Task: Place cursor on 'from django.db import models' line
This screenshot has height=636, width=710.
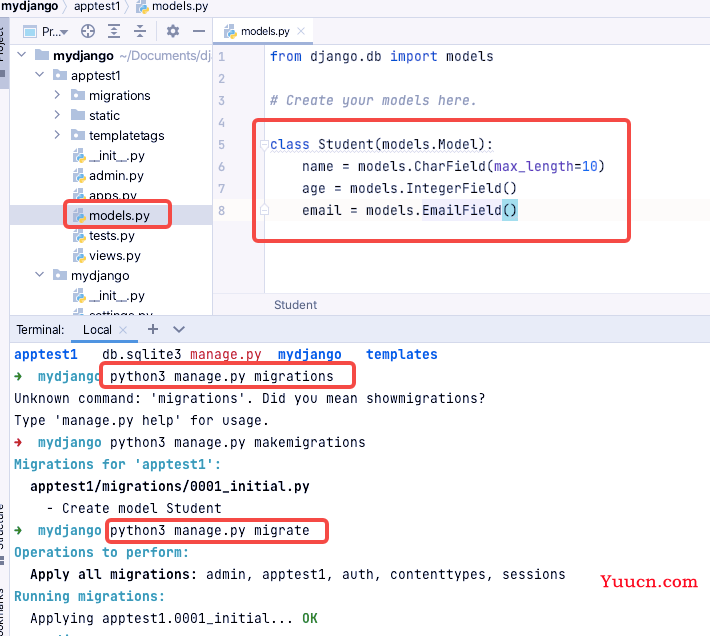Action: (x=381, y=57)
